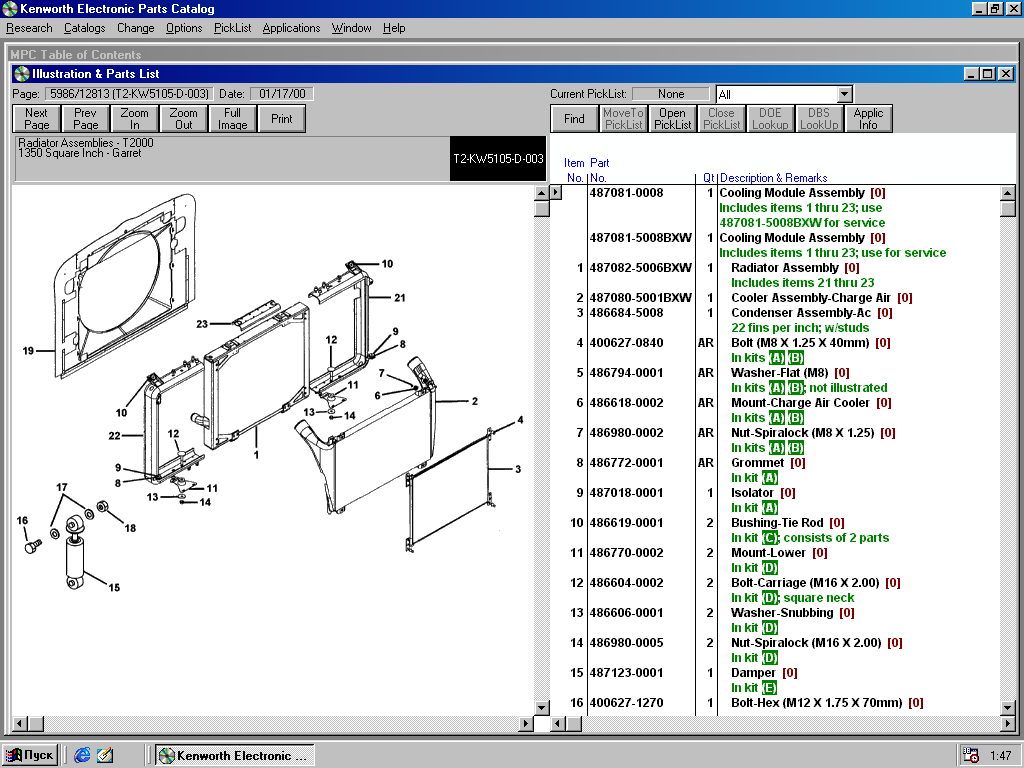
Task: Click the Applic Info button
Action: point(868,119)
